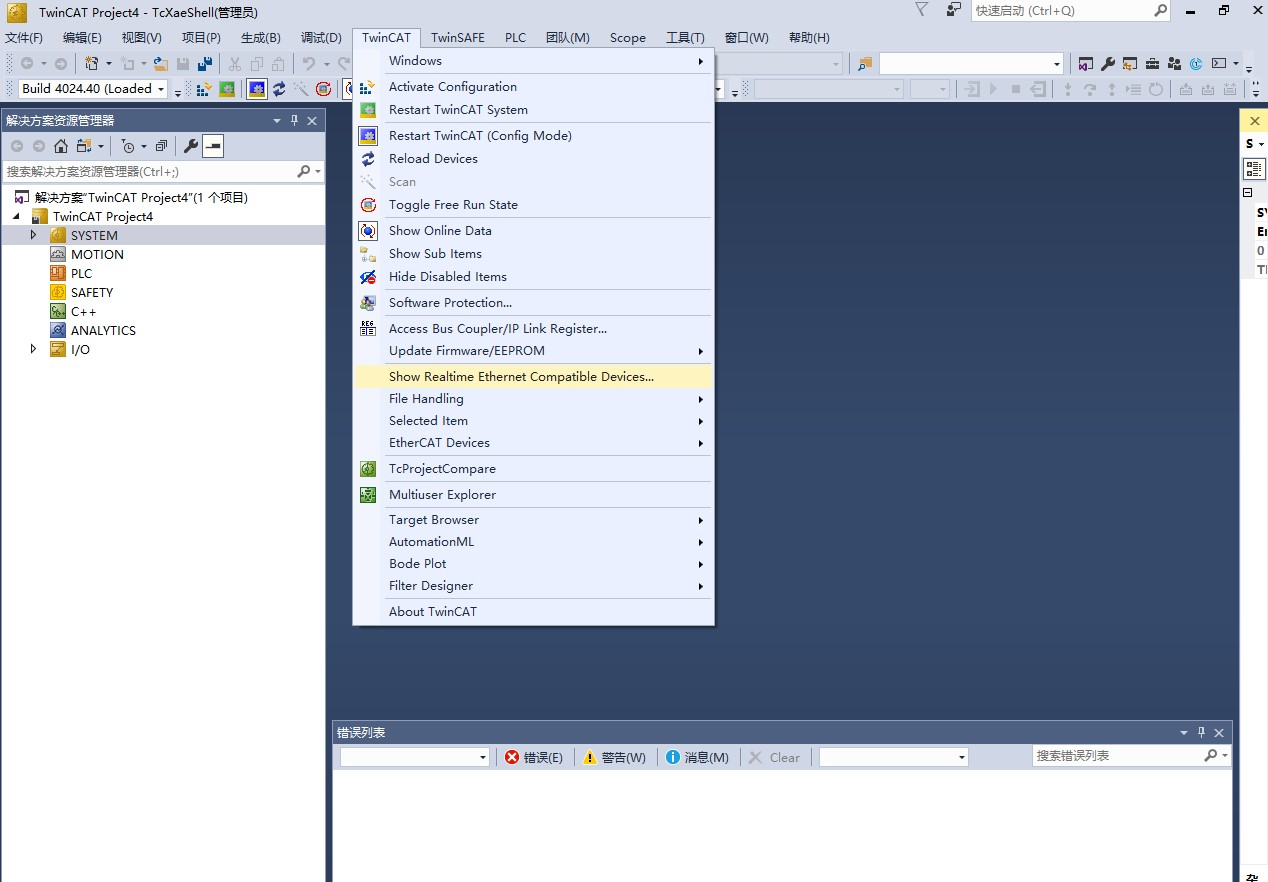Open File Handling submenu
Image resolution: width=1268 pixels, height=882 pixels.
point(534,399)
